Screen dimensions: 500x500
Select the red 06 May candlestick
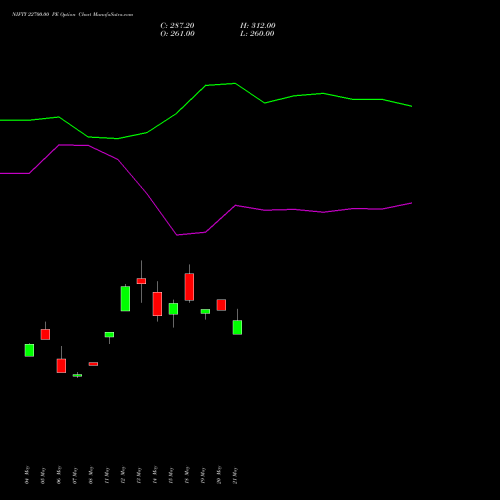coord(61,366)
